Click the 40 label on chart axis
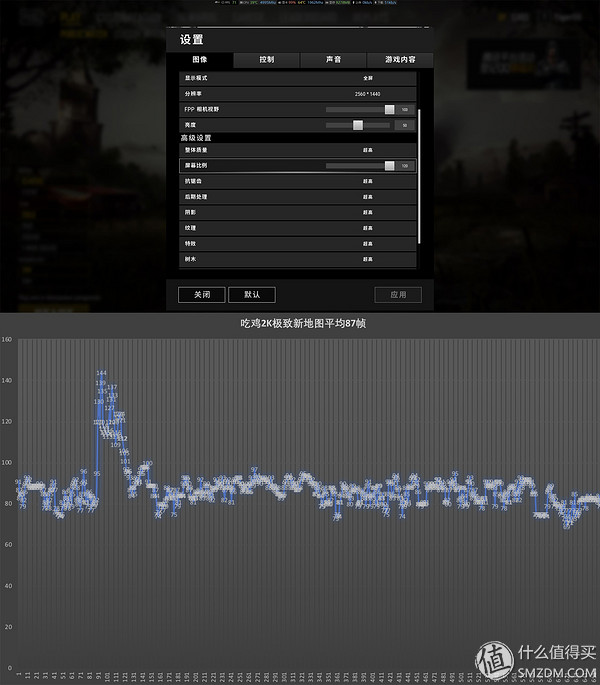This screenshot has height=685, width=600. (x=8, y=586)
